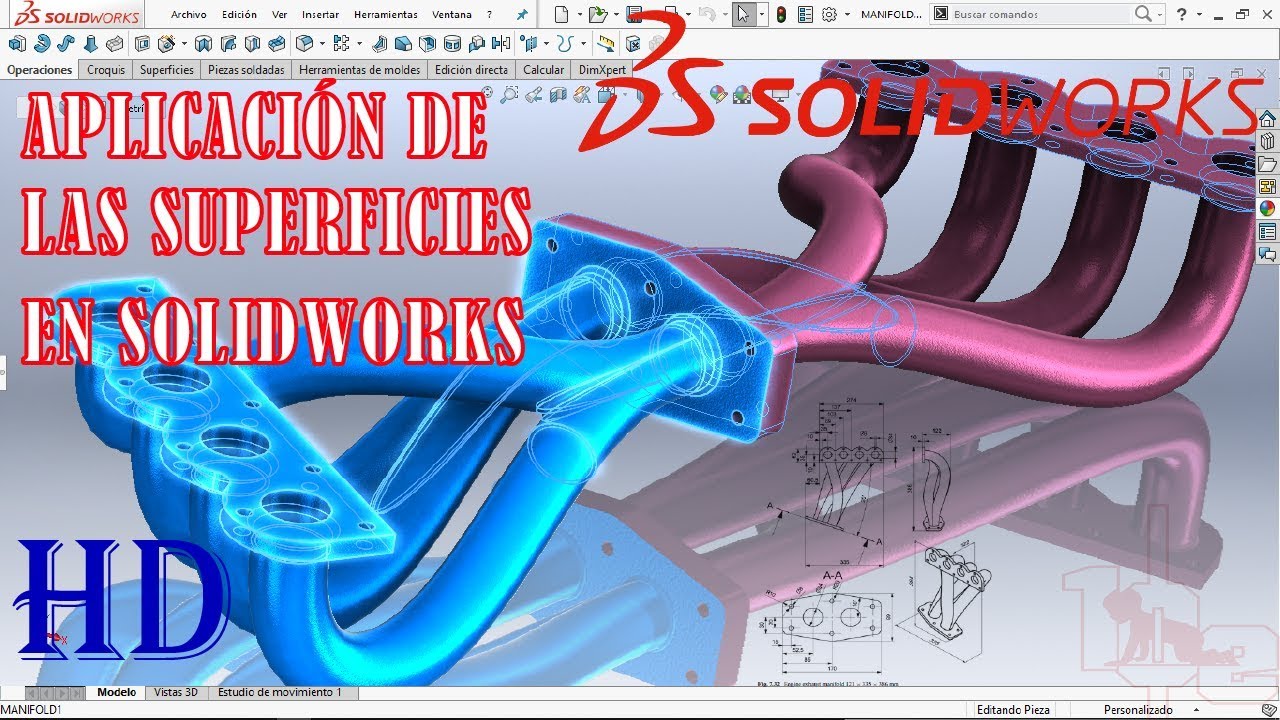Viewport: 1280px width, 720px height.
Task: Open the ? help menu item
Action: tap(489, 14)
